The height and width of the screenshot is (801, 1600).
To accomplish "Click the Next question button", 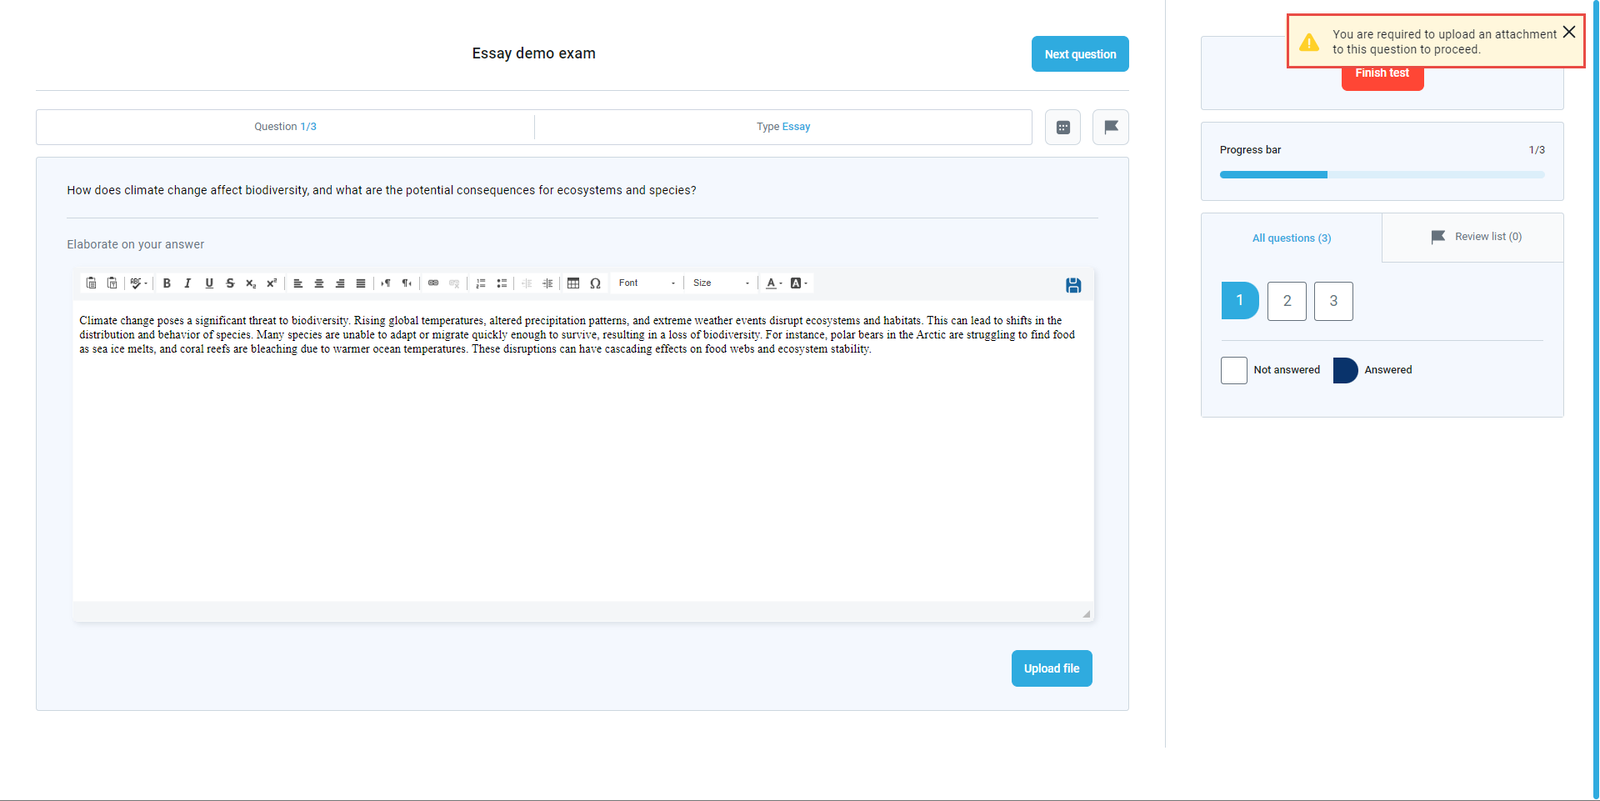I will [x=1079, y=54].
